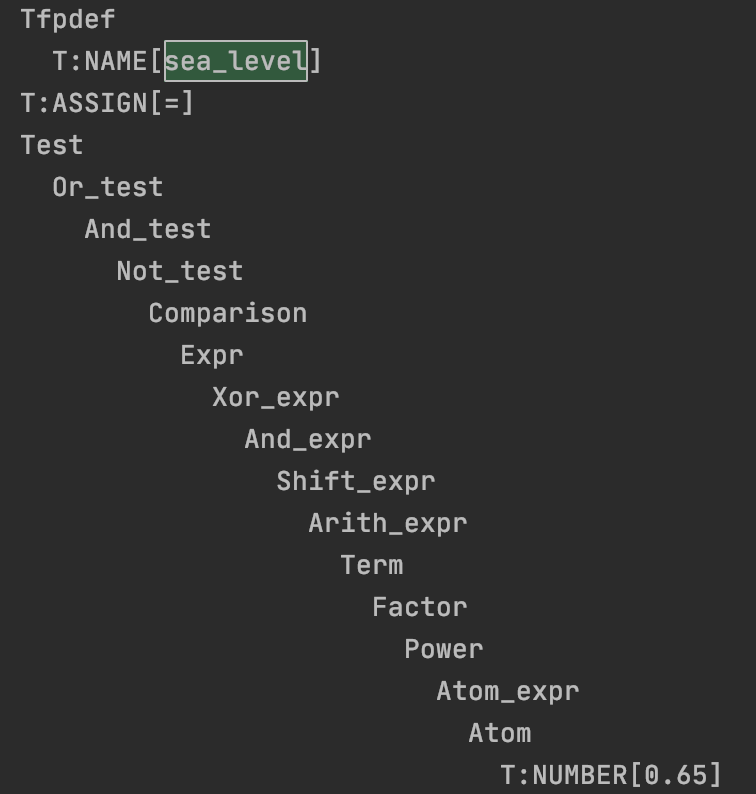Select the T:NUMBER[0.65] token node
Screen dimensions: 756x794
click(611, 776)
